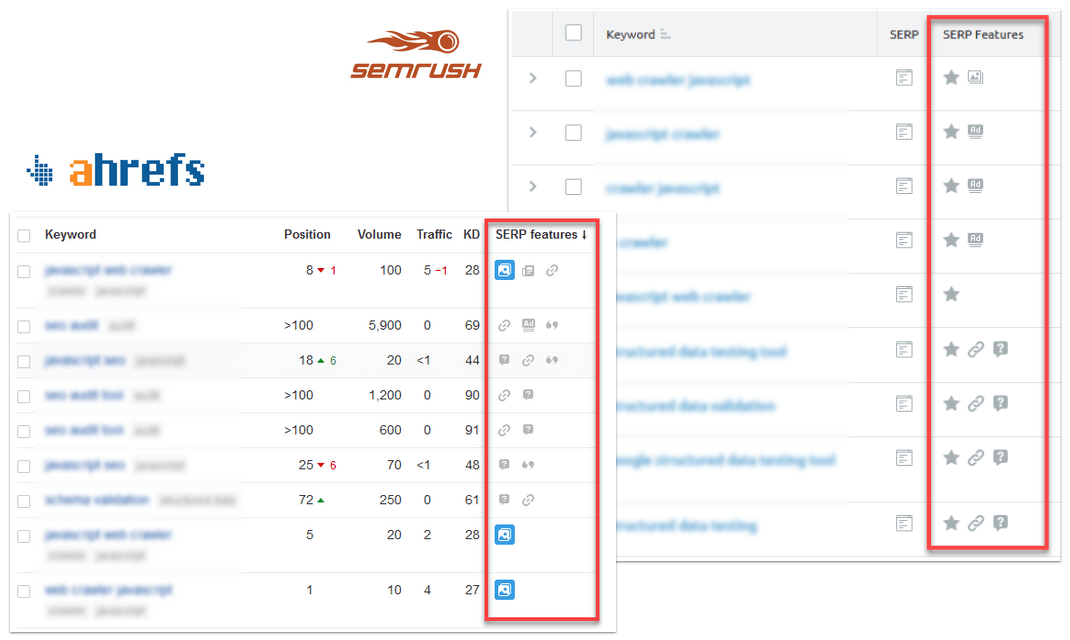Open the SERP snapshot icon in SEMrush 'google structured data testing tool' row
Screen dimensions: 1070x640
point(904,458)
